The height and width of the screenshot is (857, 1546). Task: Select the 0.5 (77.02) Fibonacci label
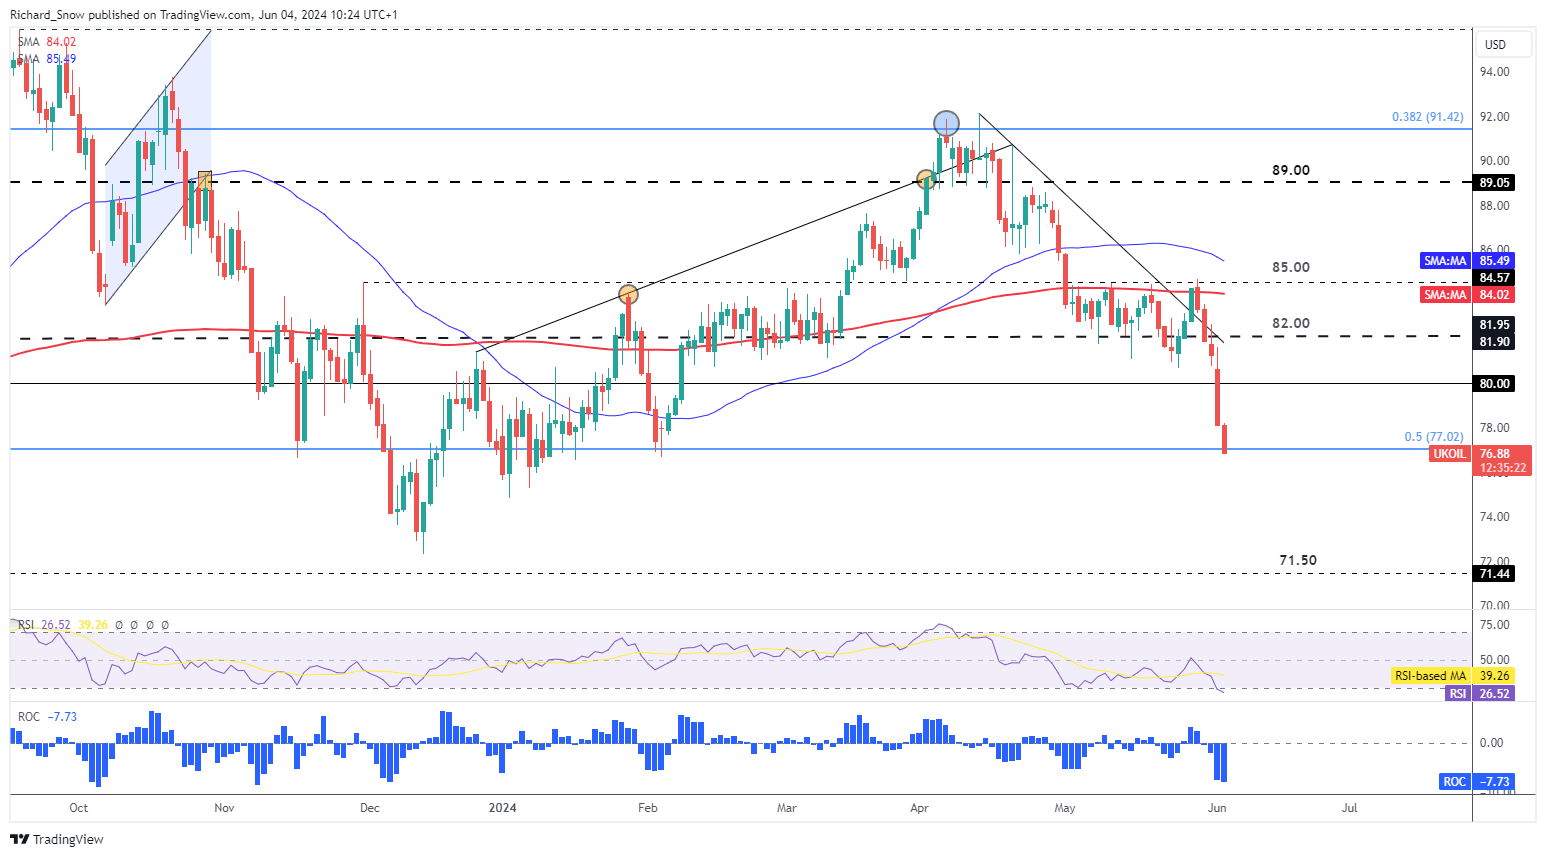click(1434, 437)
